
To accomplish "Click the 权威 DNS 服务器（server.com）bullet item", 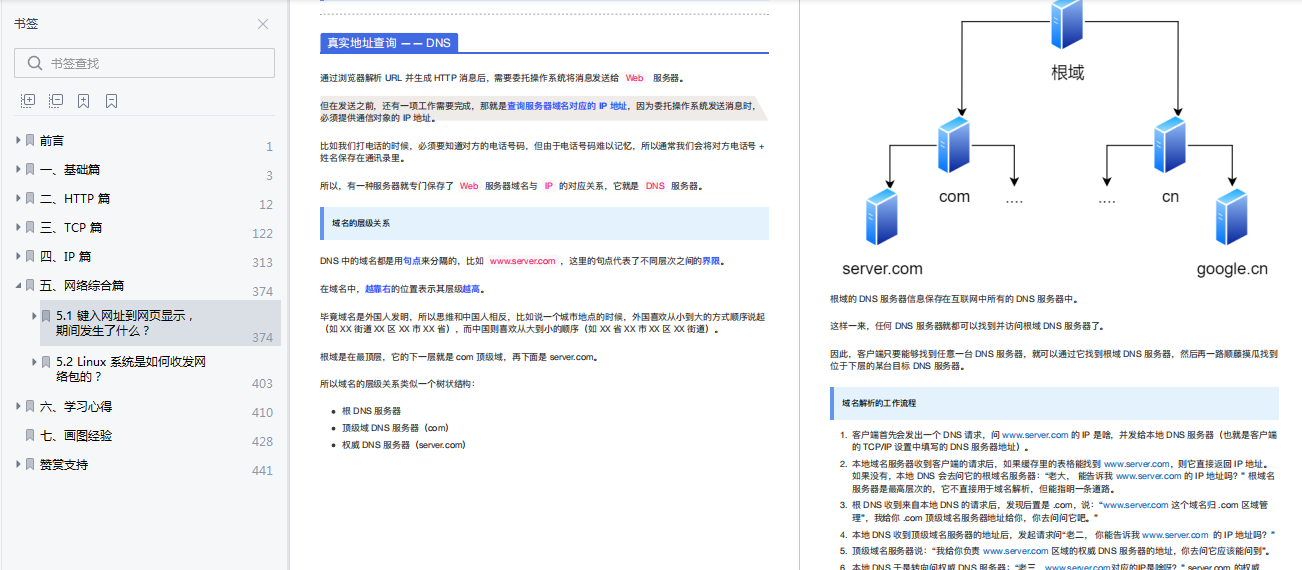I will click(404, 445).
